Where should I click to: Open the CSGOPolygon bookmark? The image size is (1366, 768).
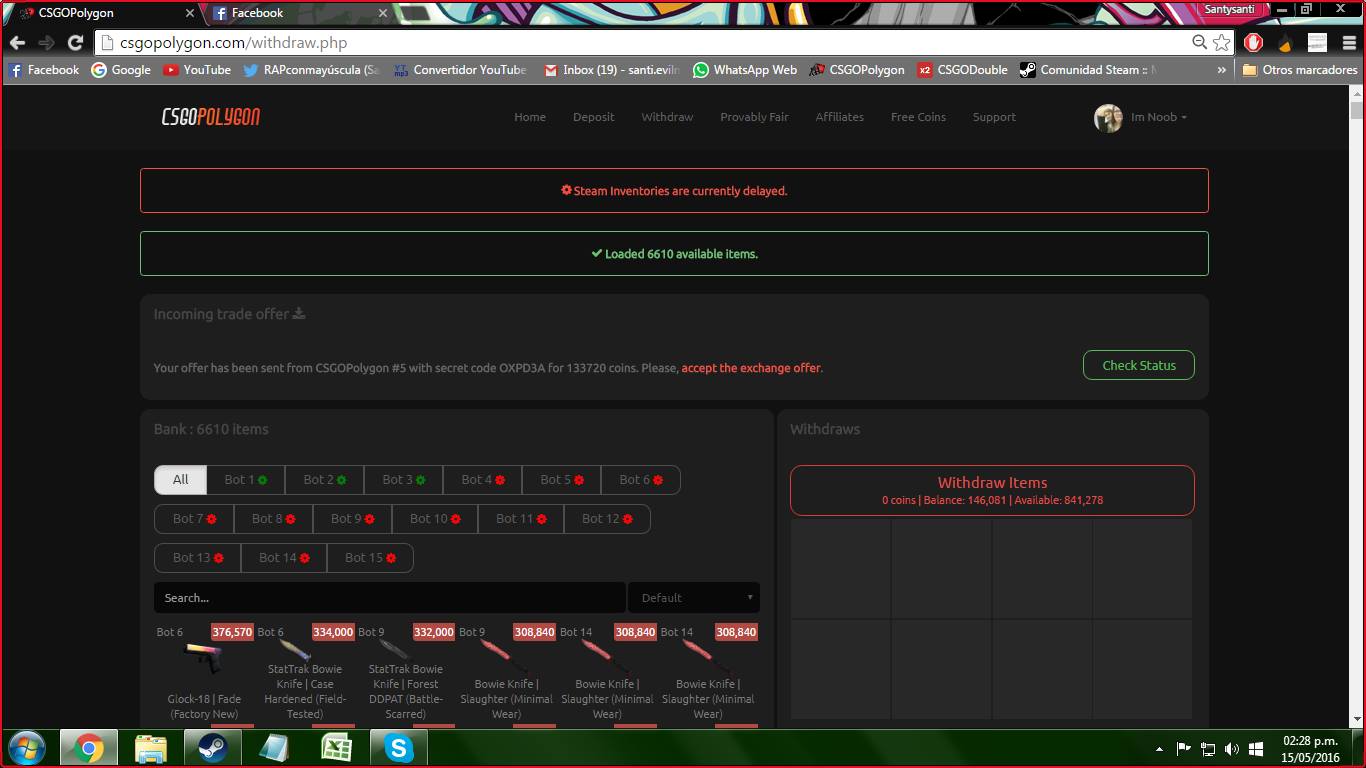(x=857, y=70)
